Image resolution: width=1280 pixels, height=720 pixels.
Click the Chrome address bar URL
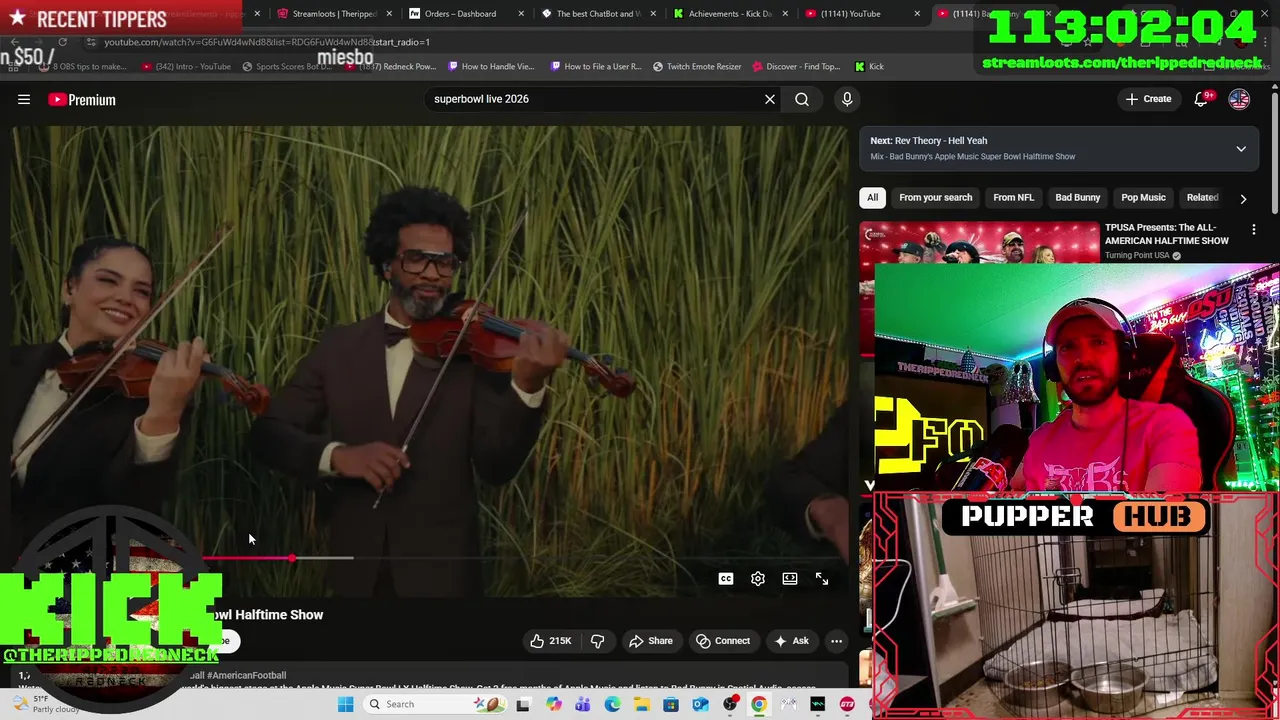(267, 42)
